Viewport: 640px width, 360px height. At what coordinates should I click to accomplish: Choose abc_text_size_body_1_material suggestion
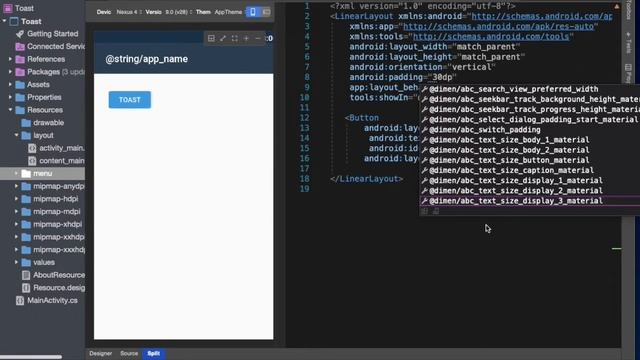pyautogui.click(x=530, y=140)
